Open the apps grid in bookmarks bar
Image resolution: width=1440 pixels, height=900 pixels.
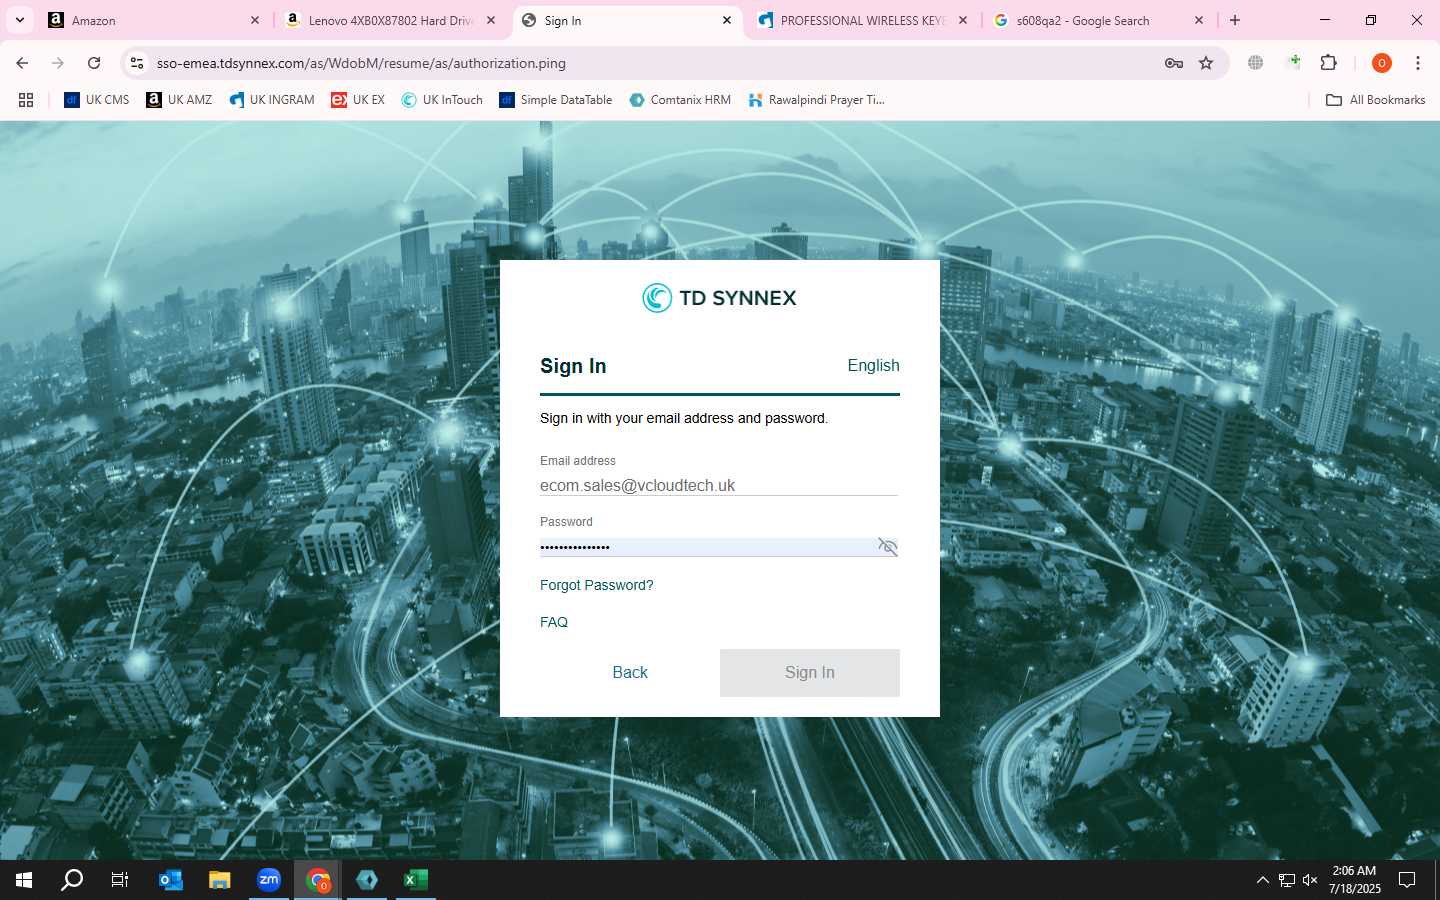point(26,100)
